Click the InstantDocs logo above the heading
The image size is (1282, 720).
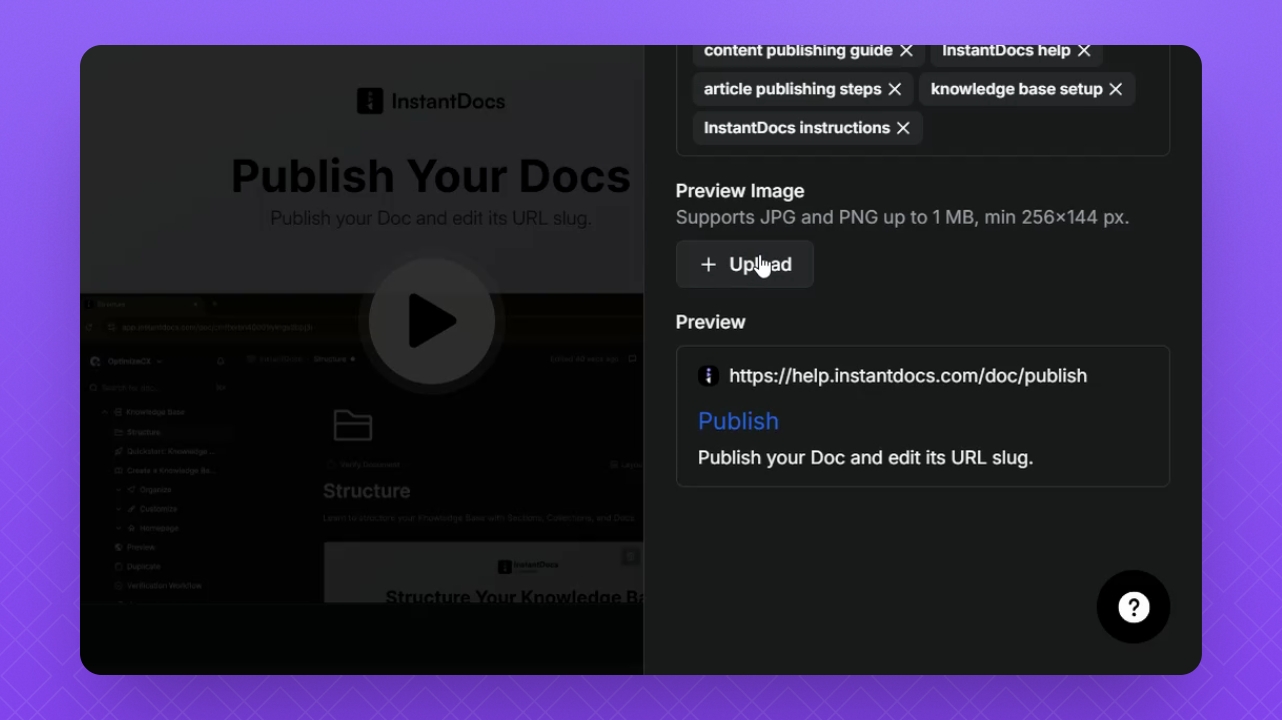coord(431,101)
